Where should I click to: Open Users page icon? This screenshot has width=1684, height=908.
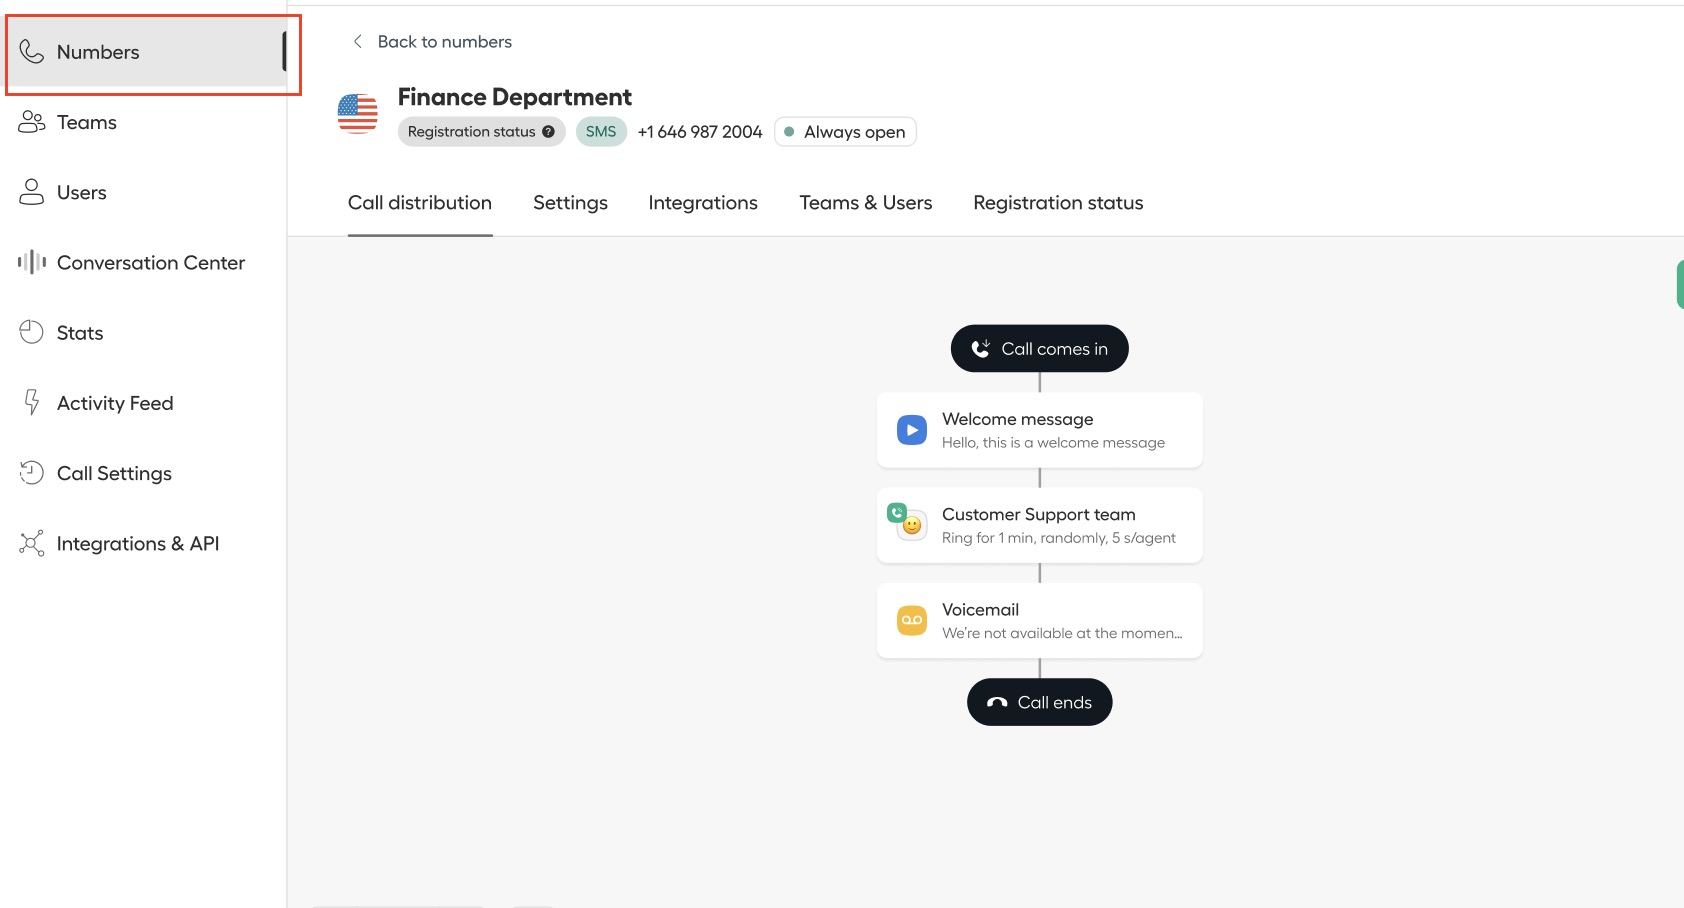tap(32, 192)
